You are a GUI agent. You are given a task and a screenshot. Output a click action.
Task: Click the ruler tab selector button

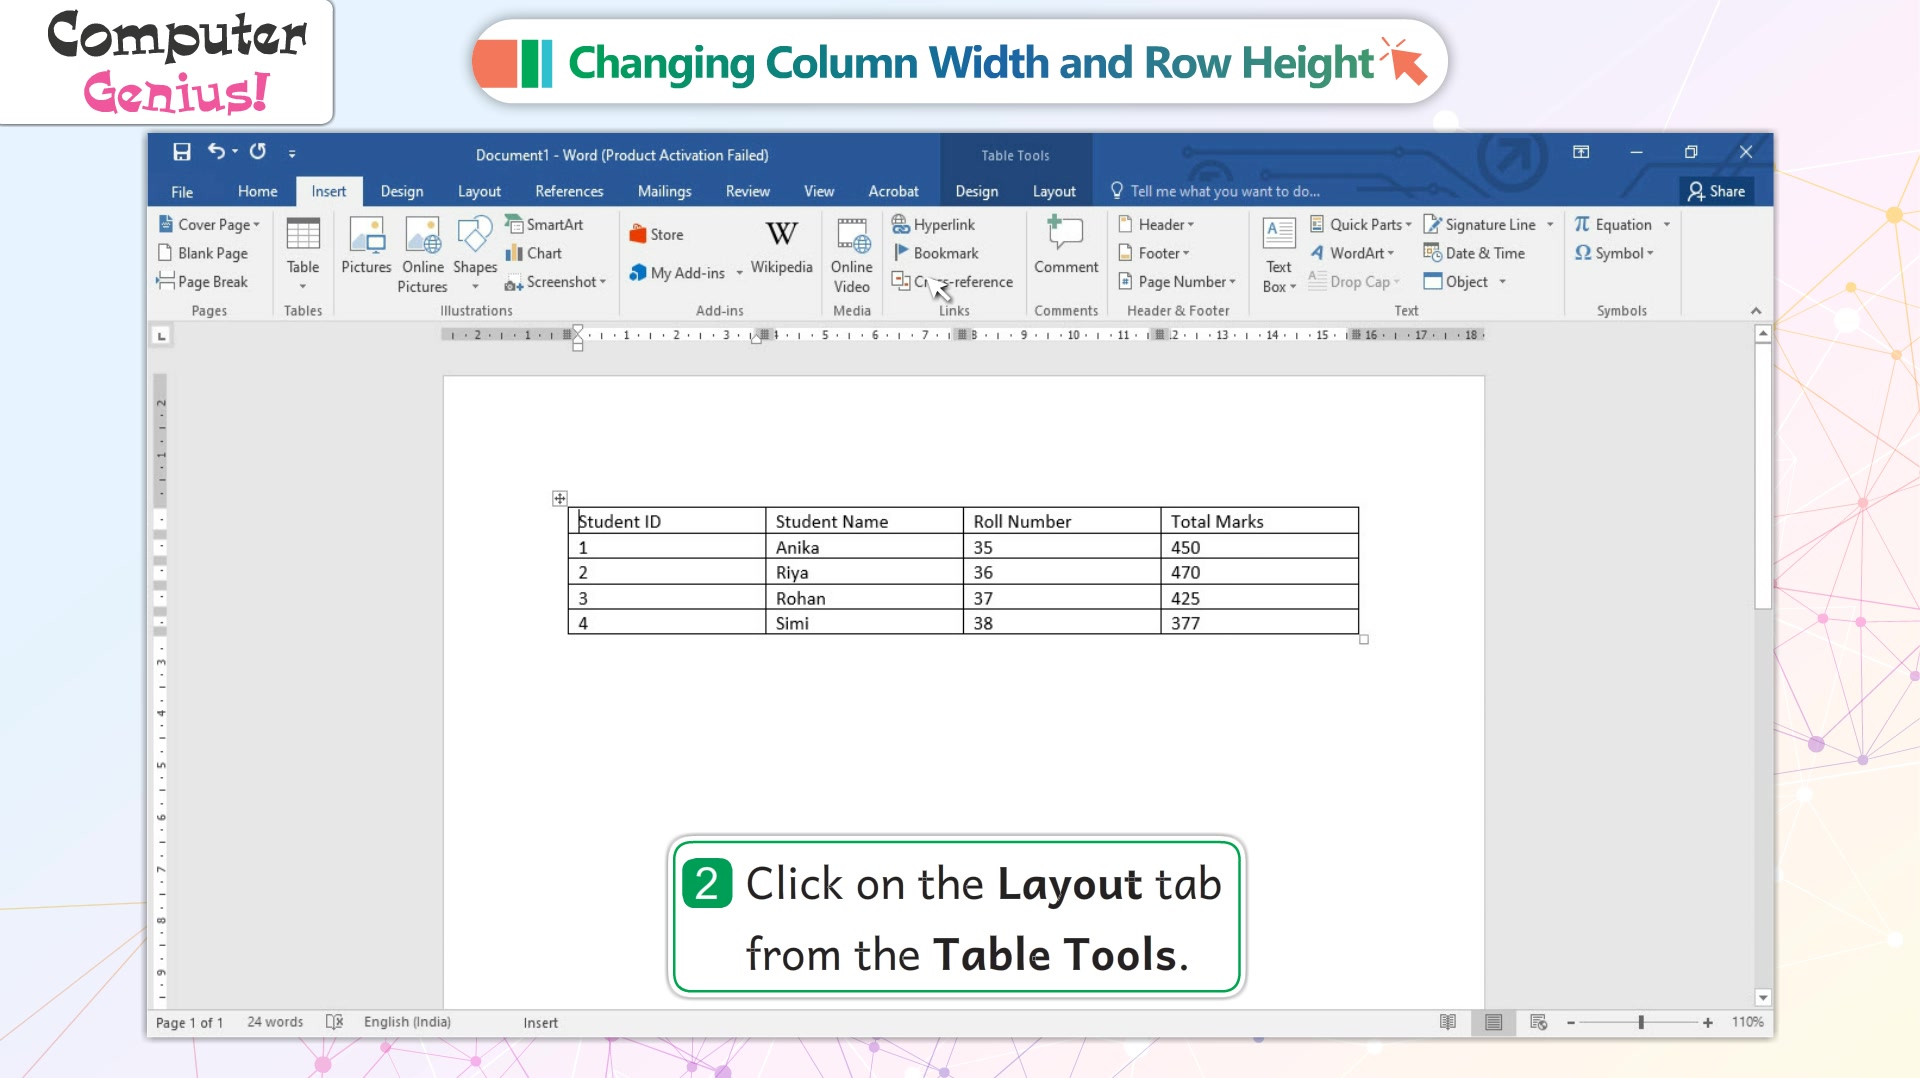pos(161,336)
